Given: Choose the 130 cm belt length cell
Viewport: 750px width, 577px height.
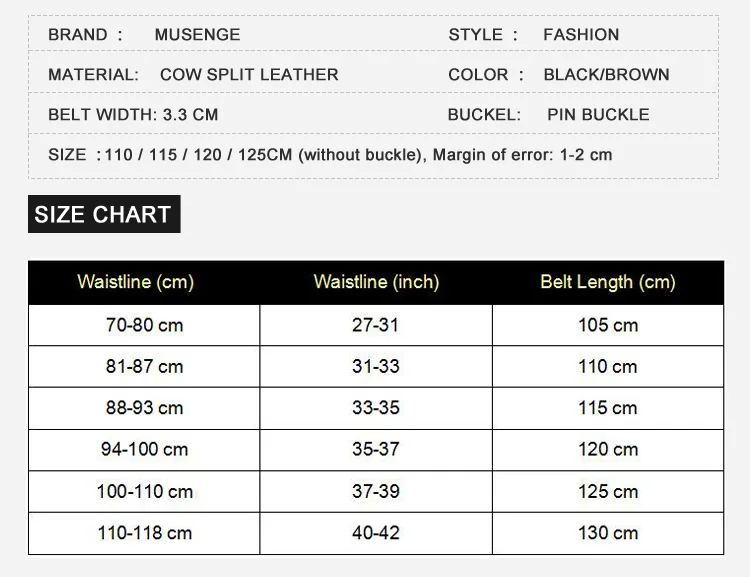Looking at the screenshot, I should [x=608, y=533].
